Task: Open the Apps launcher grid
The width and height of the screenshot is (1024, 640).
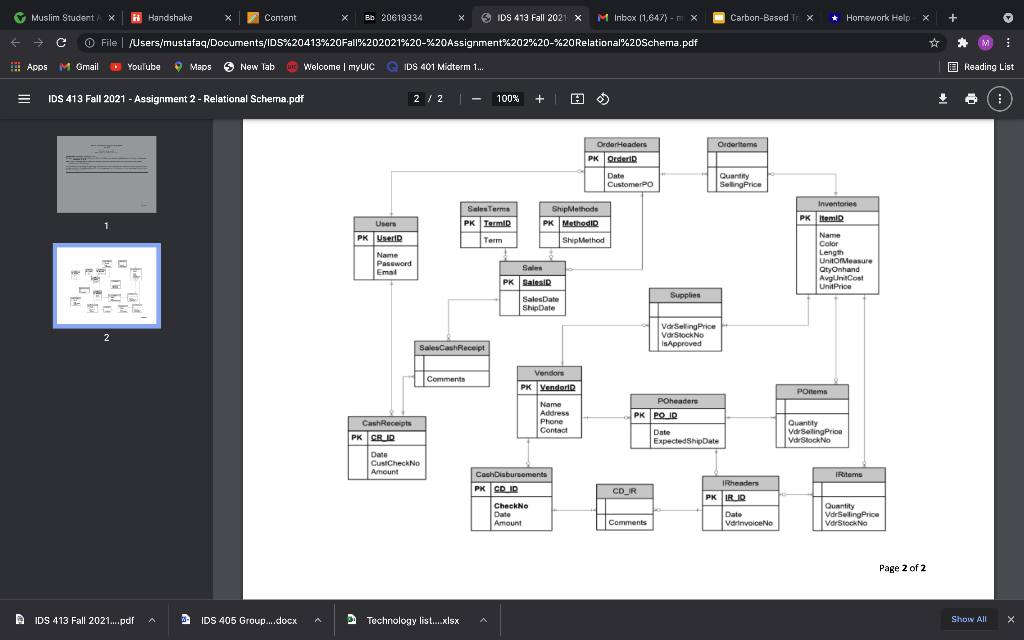Action: (17, 67)
